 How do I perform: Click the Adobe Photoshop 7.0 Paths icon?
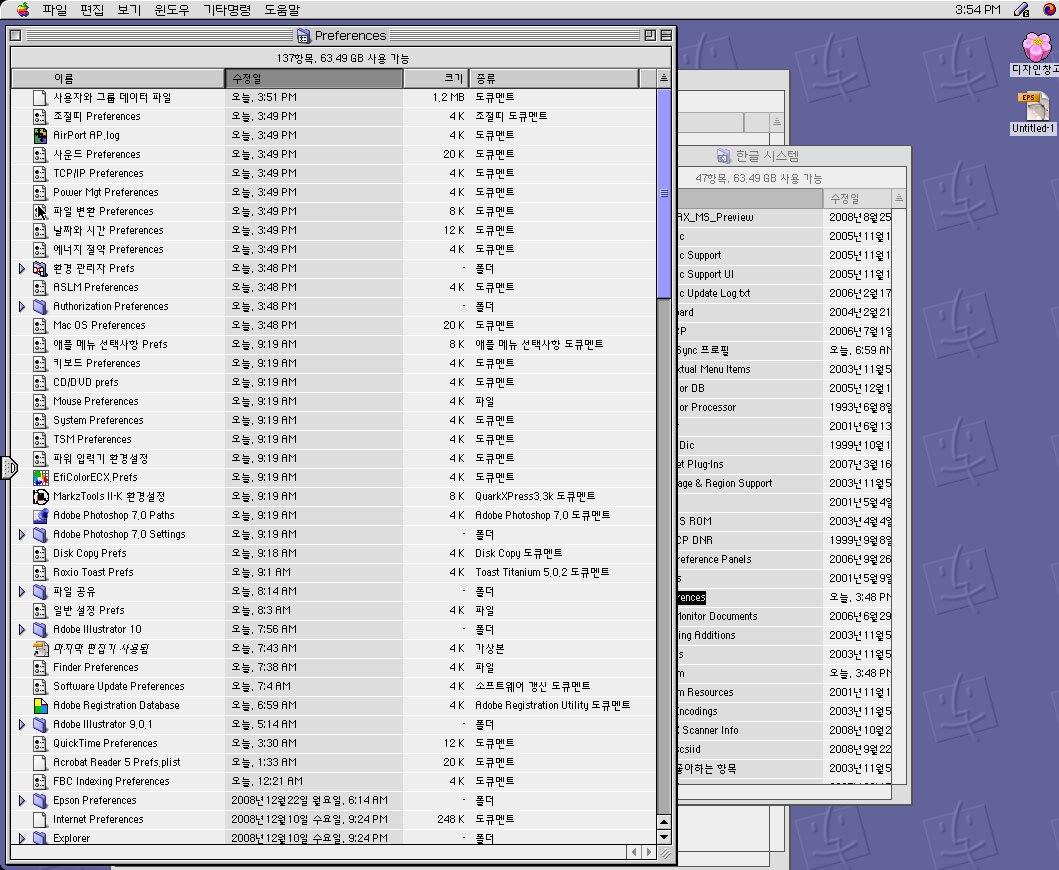40,515
